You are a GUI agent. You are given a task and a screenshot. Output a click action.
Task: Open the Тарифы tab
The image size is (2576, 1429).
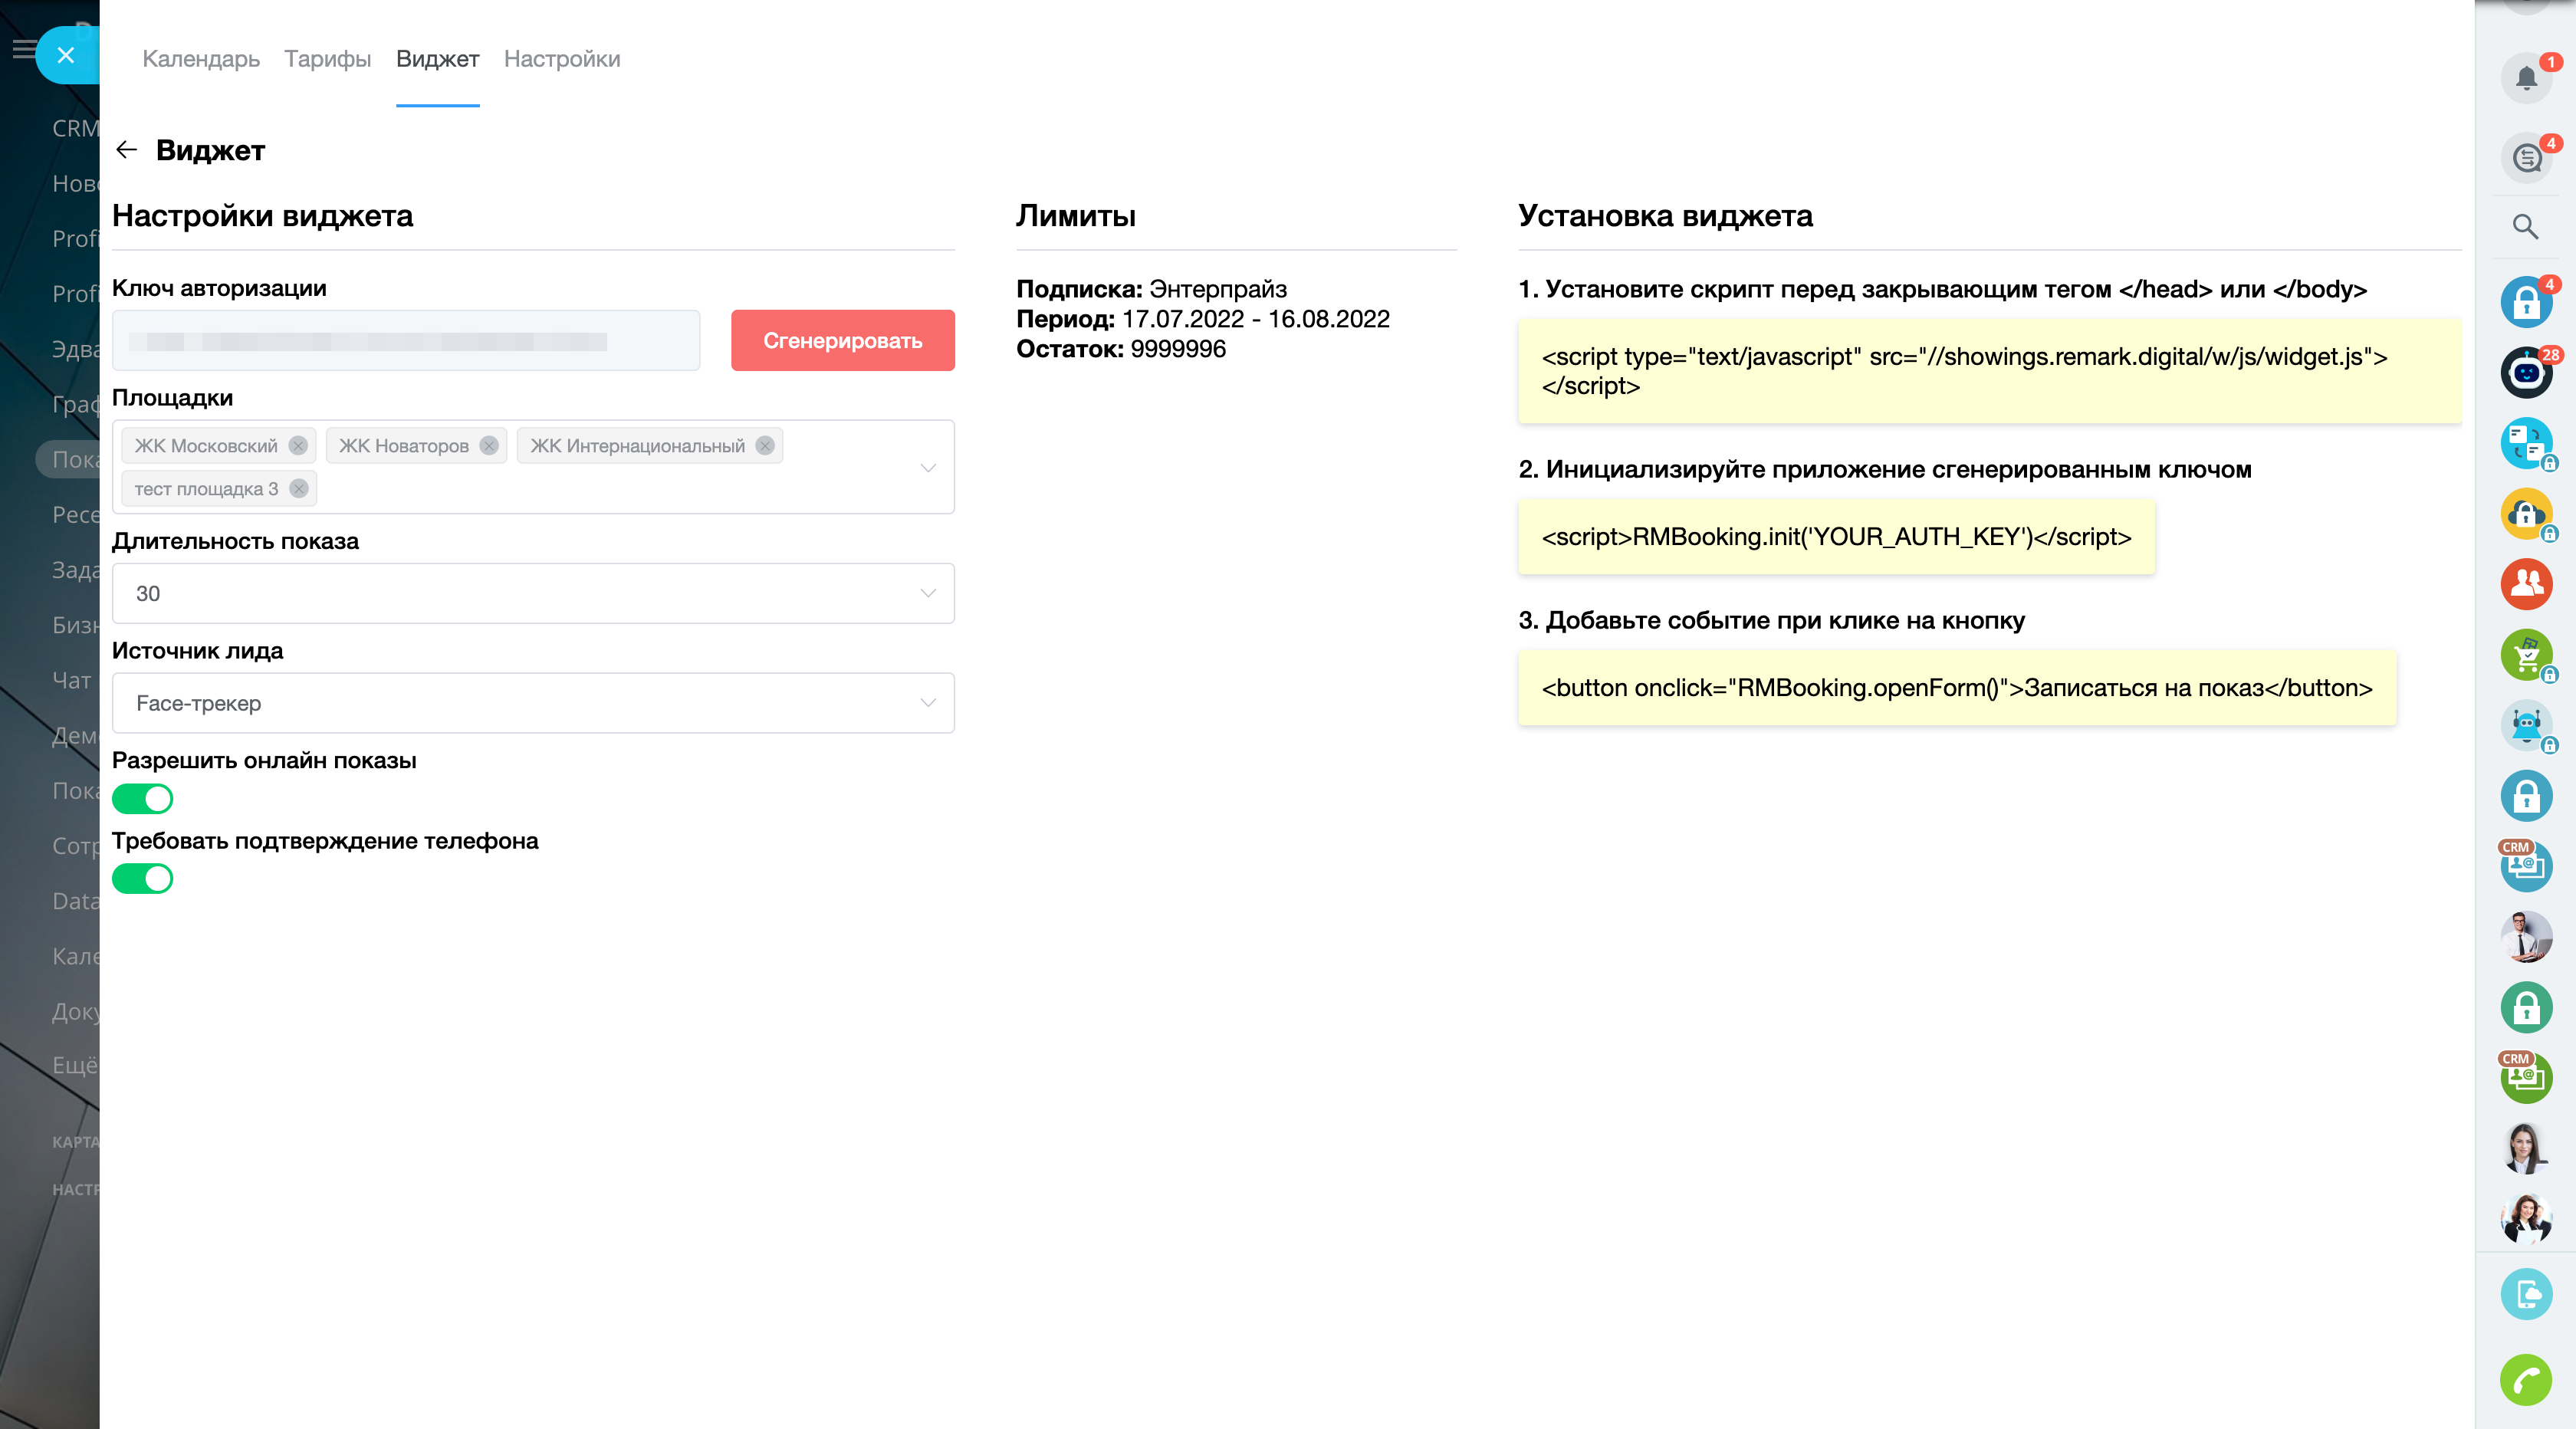tap(327, 59)
